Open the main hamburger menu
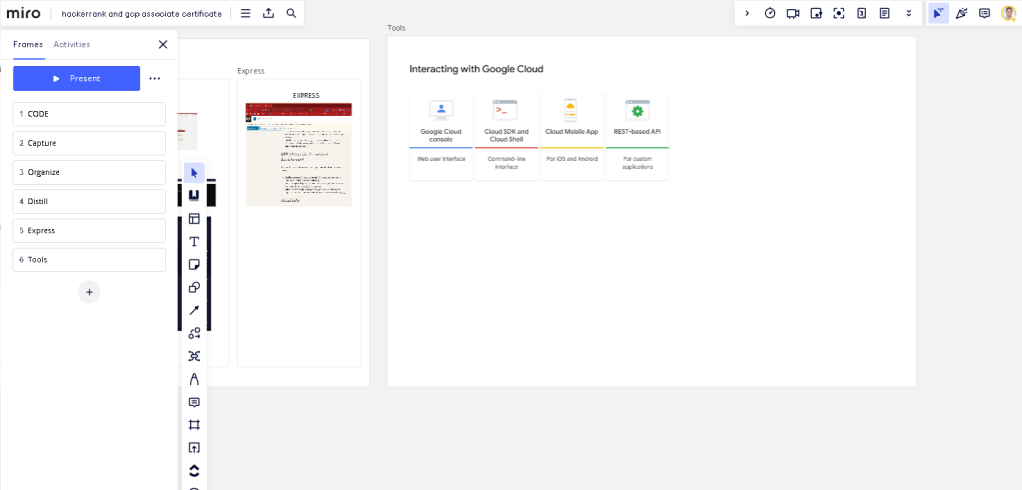This screenshot has height=490, width=1022. (x=246, y=13)
